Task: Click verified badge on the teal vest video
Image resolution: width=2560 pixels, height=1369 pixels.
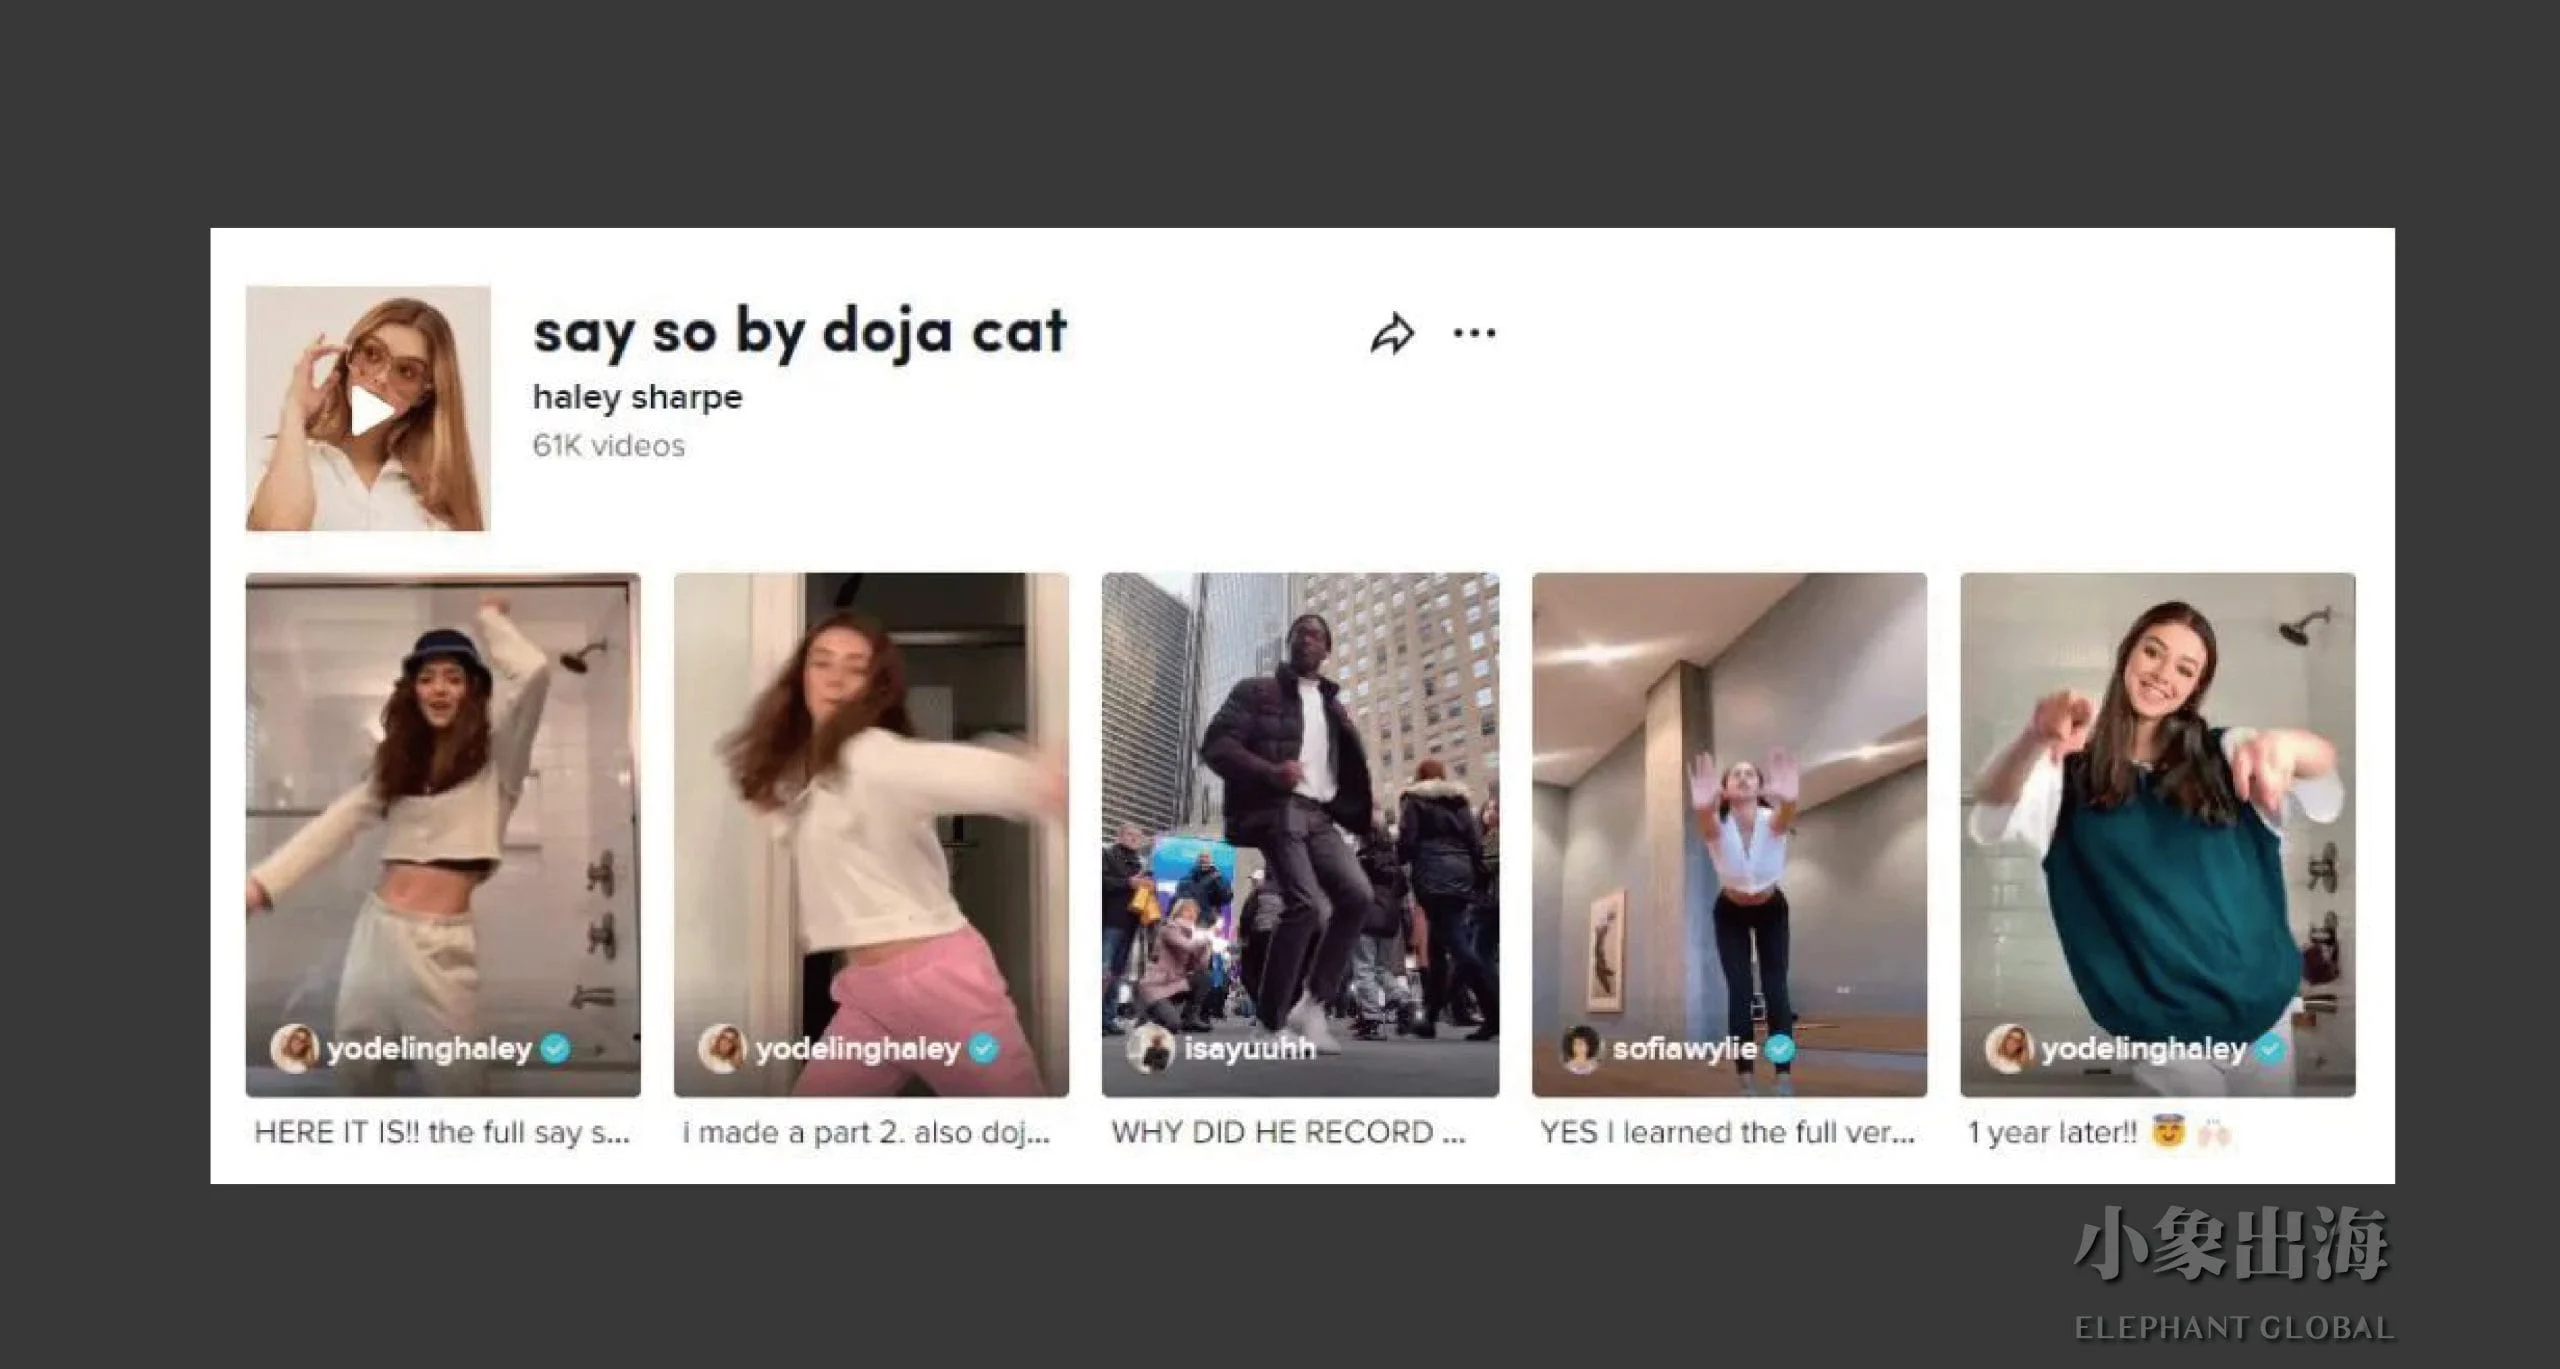Action: coord(2271,1048)
